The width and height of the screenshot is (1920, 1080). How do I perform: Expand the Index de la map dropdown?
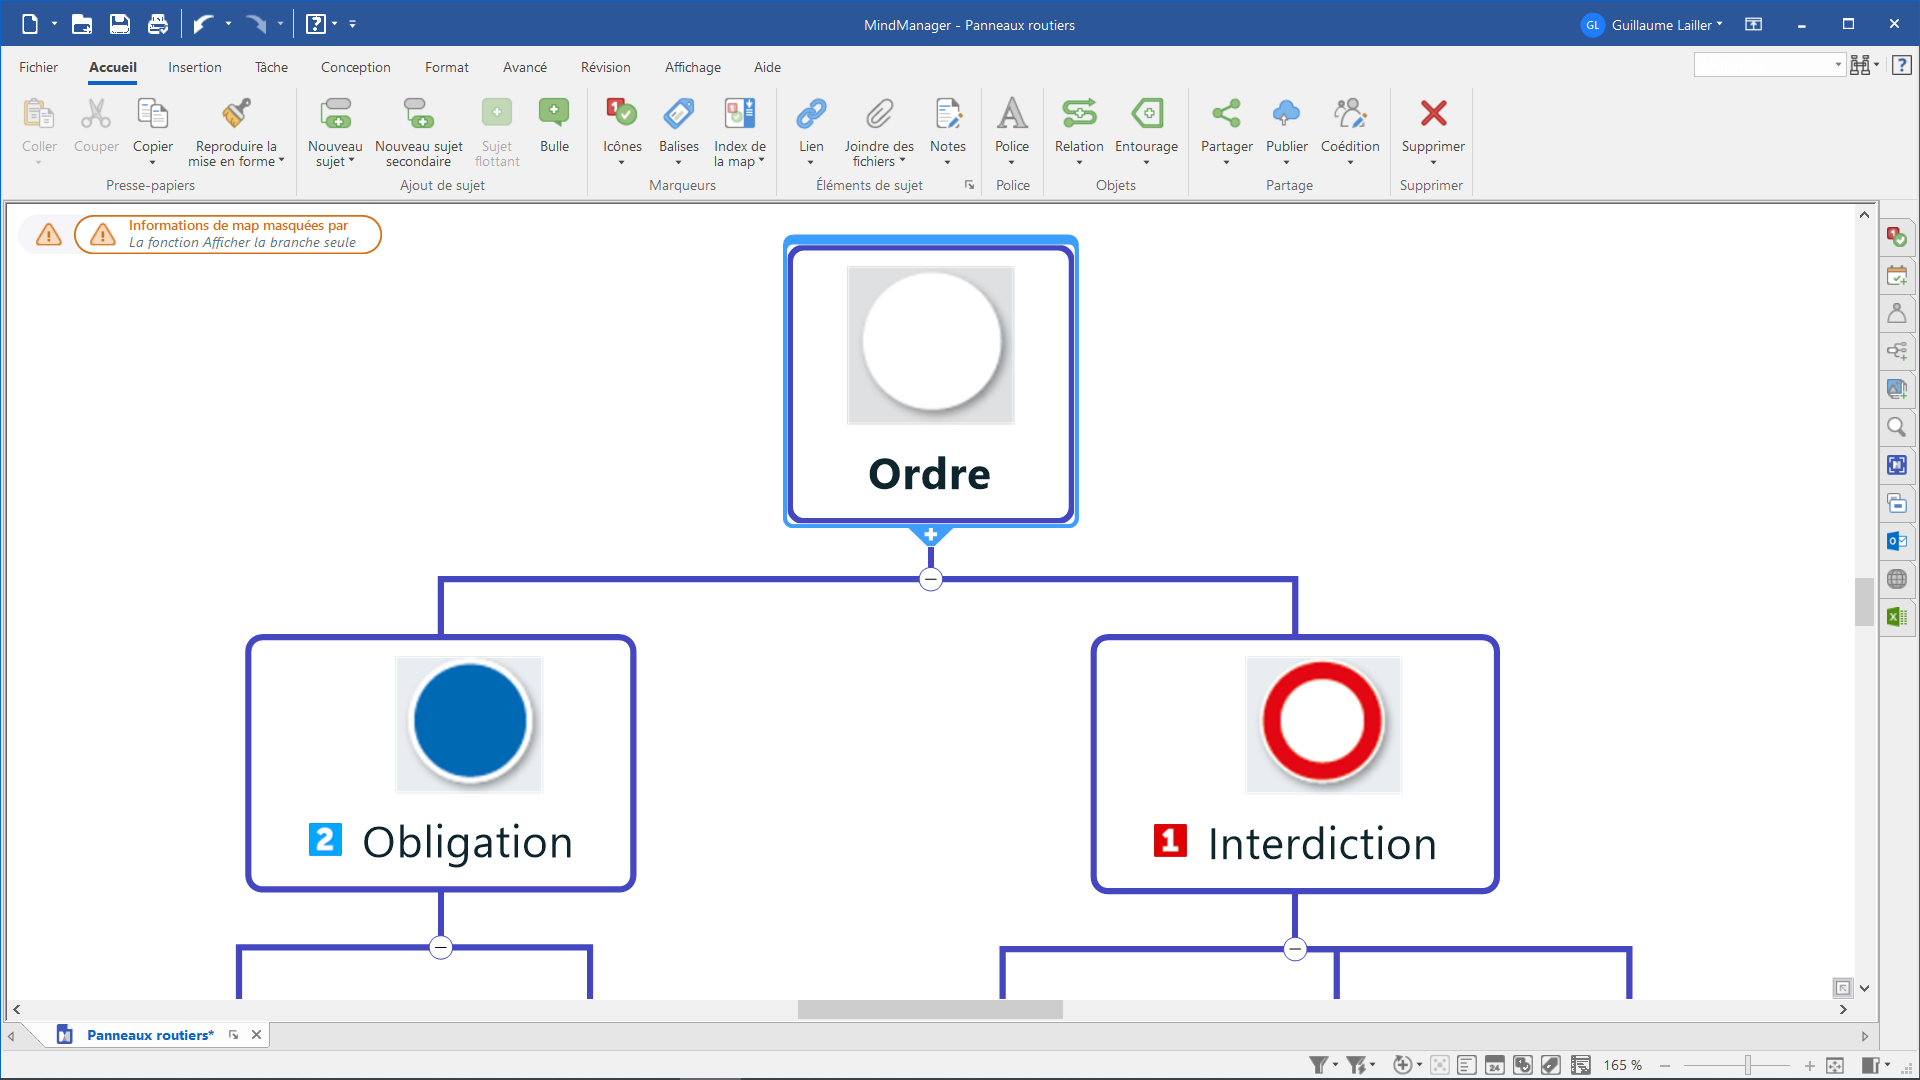[x=761, y=161]
